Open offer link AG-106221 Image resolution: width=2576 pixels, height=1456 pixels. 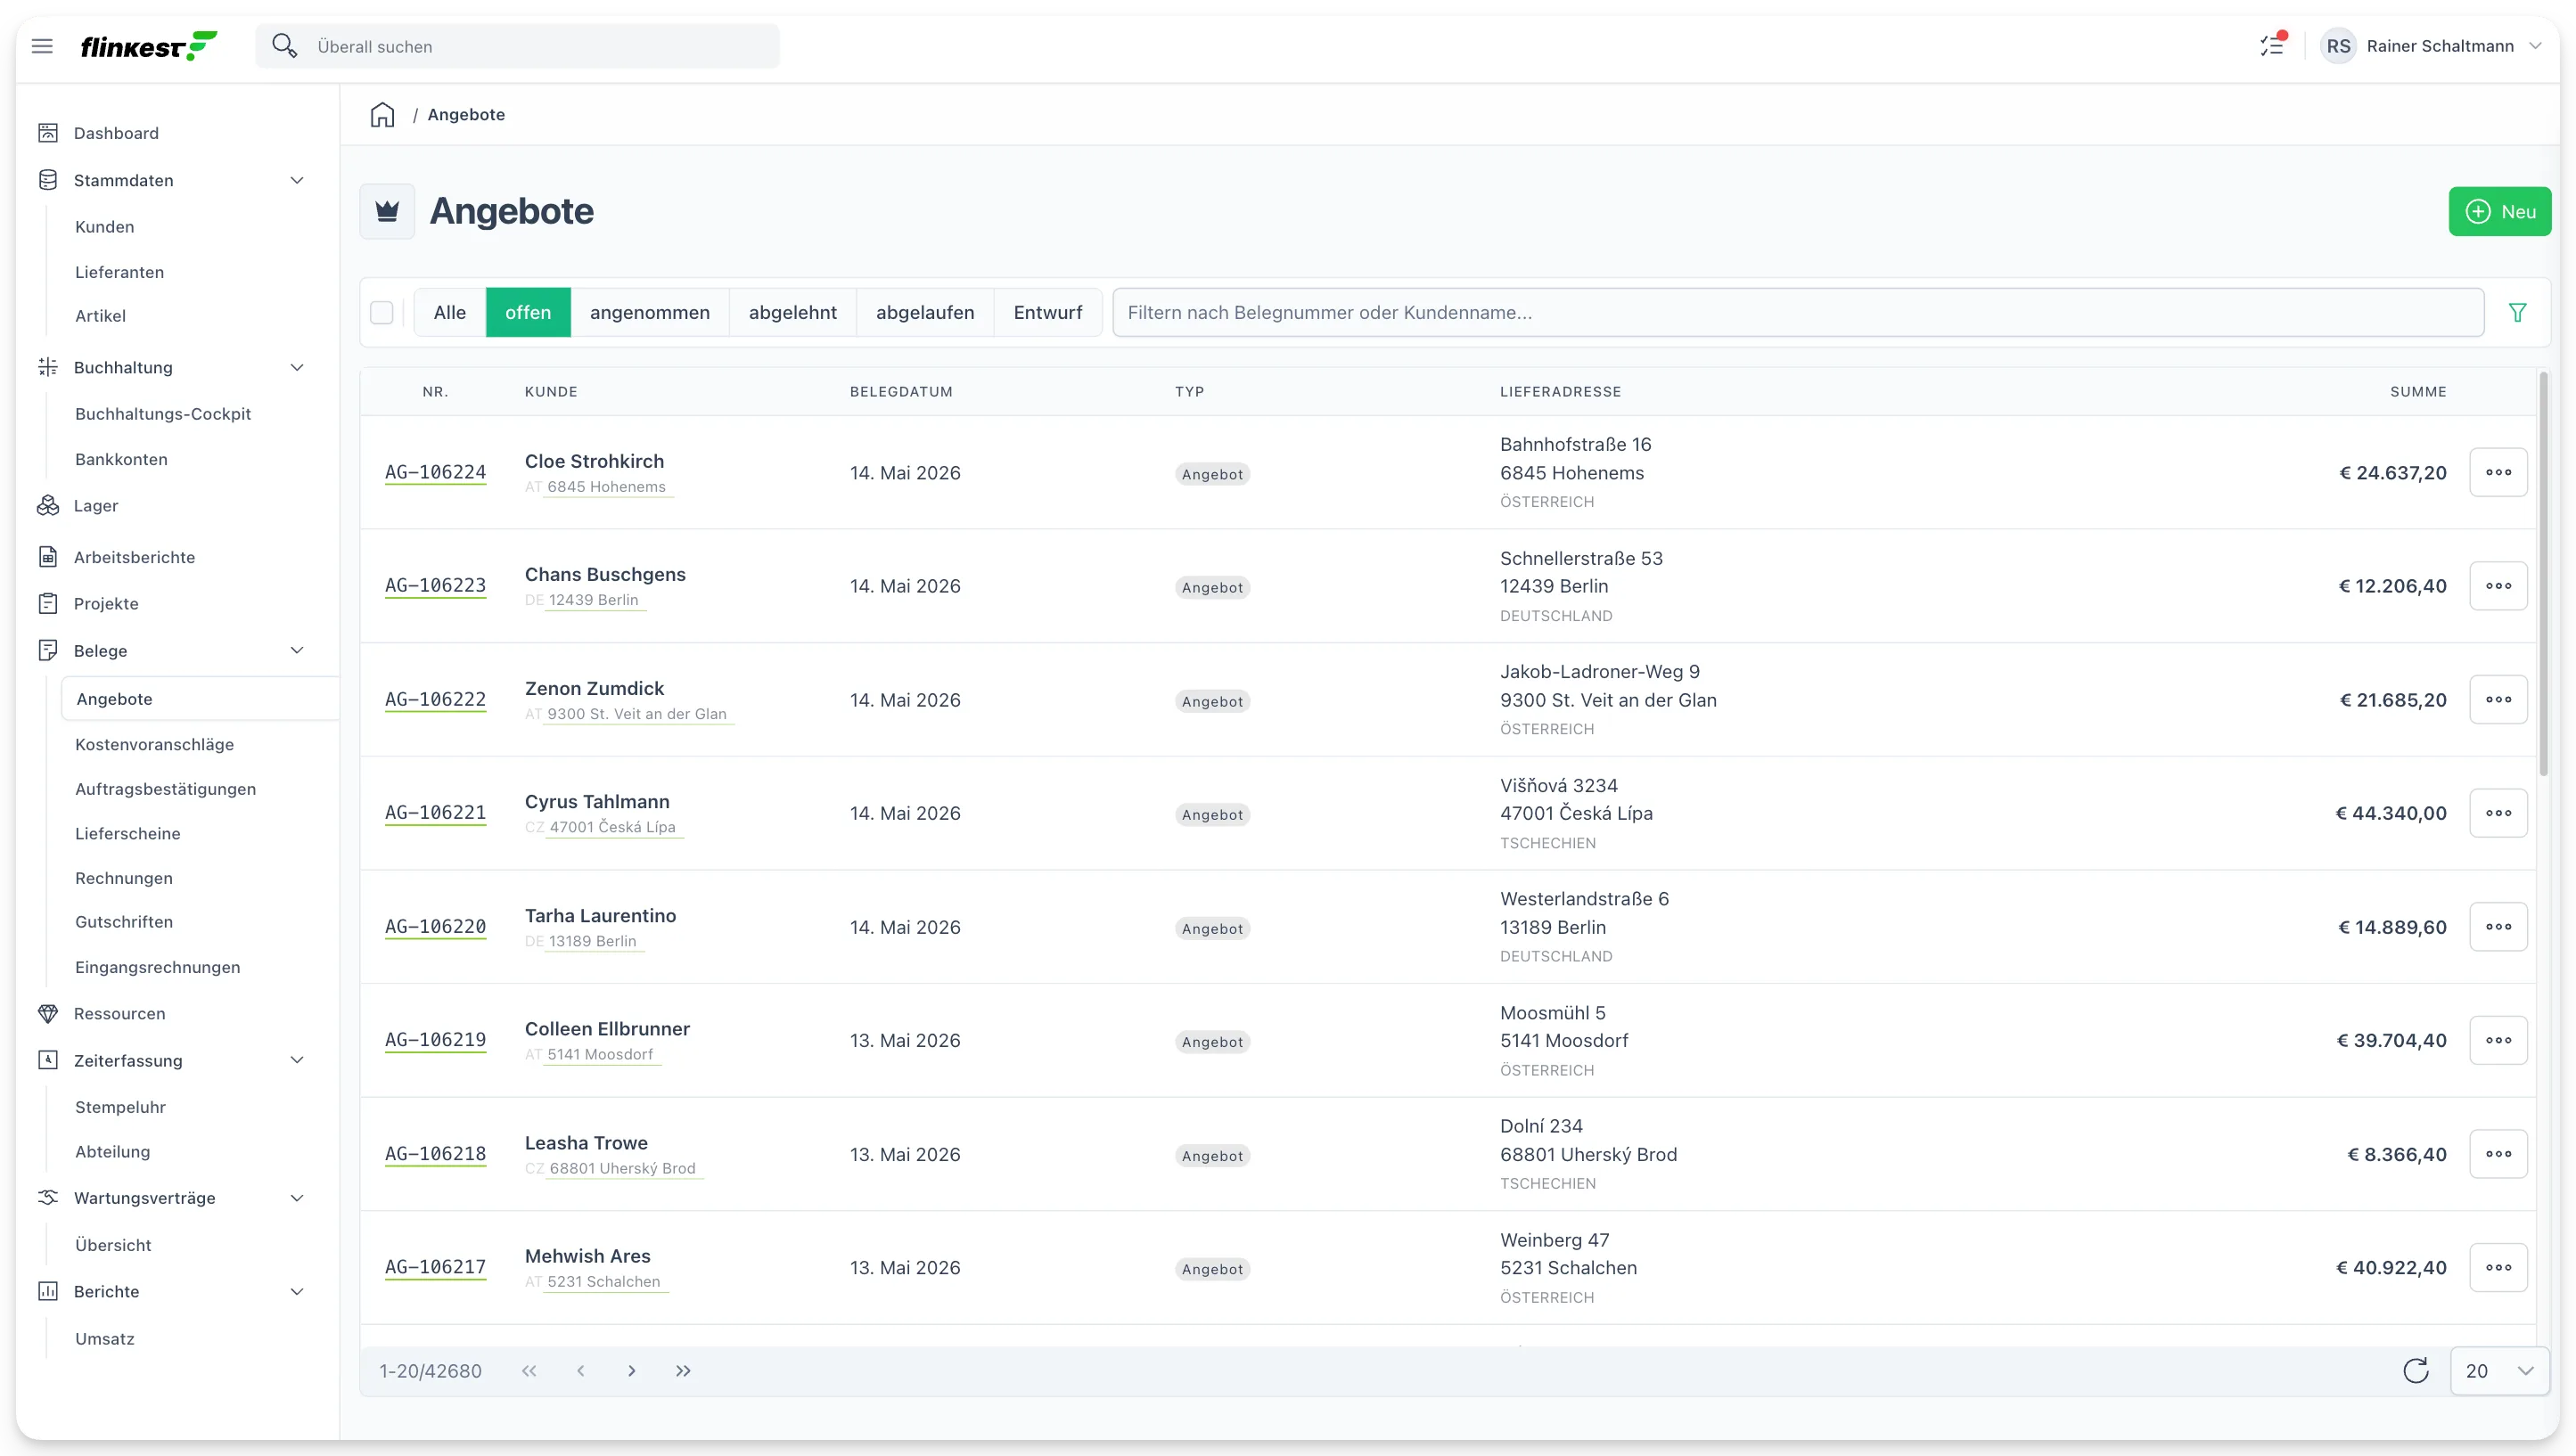435,813
